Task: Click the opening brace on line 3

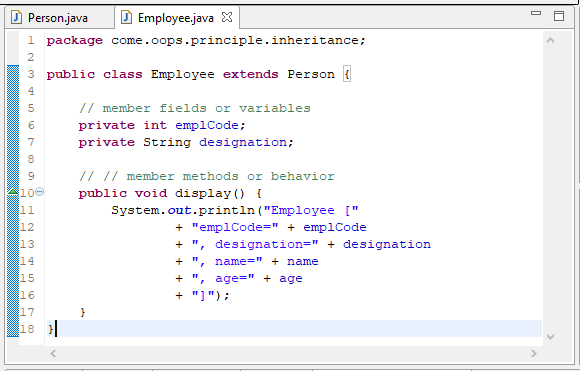Action: (347, 74)
